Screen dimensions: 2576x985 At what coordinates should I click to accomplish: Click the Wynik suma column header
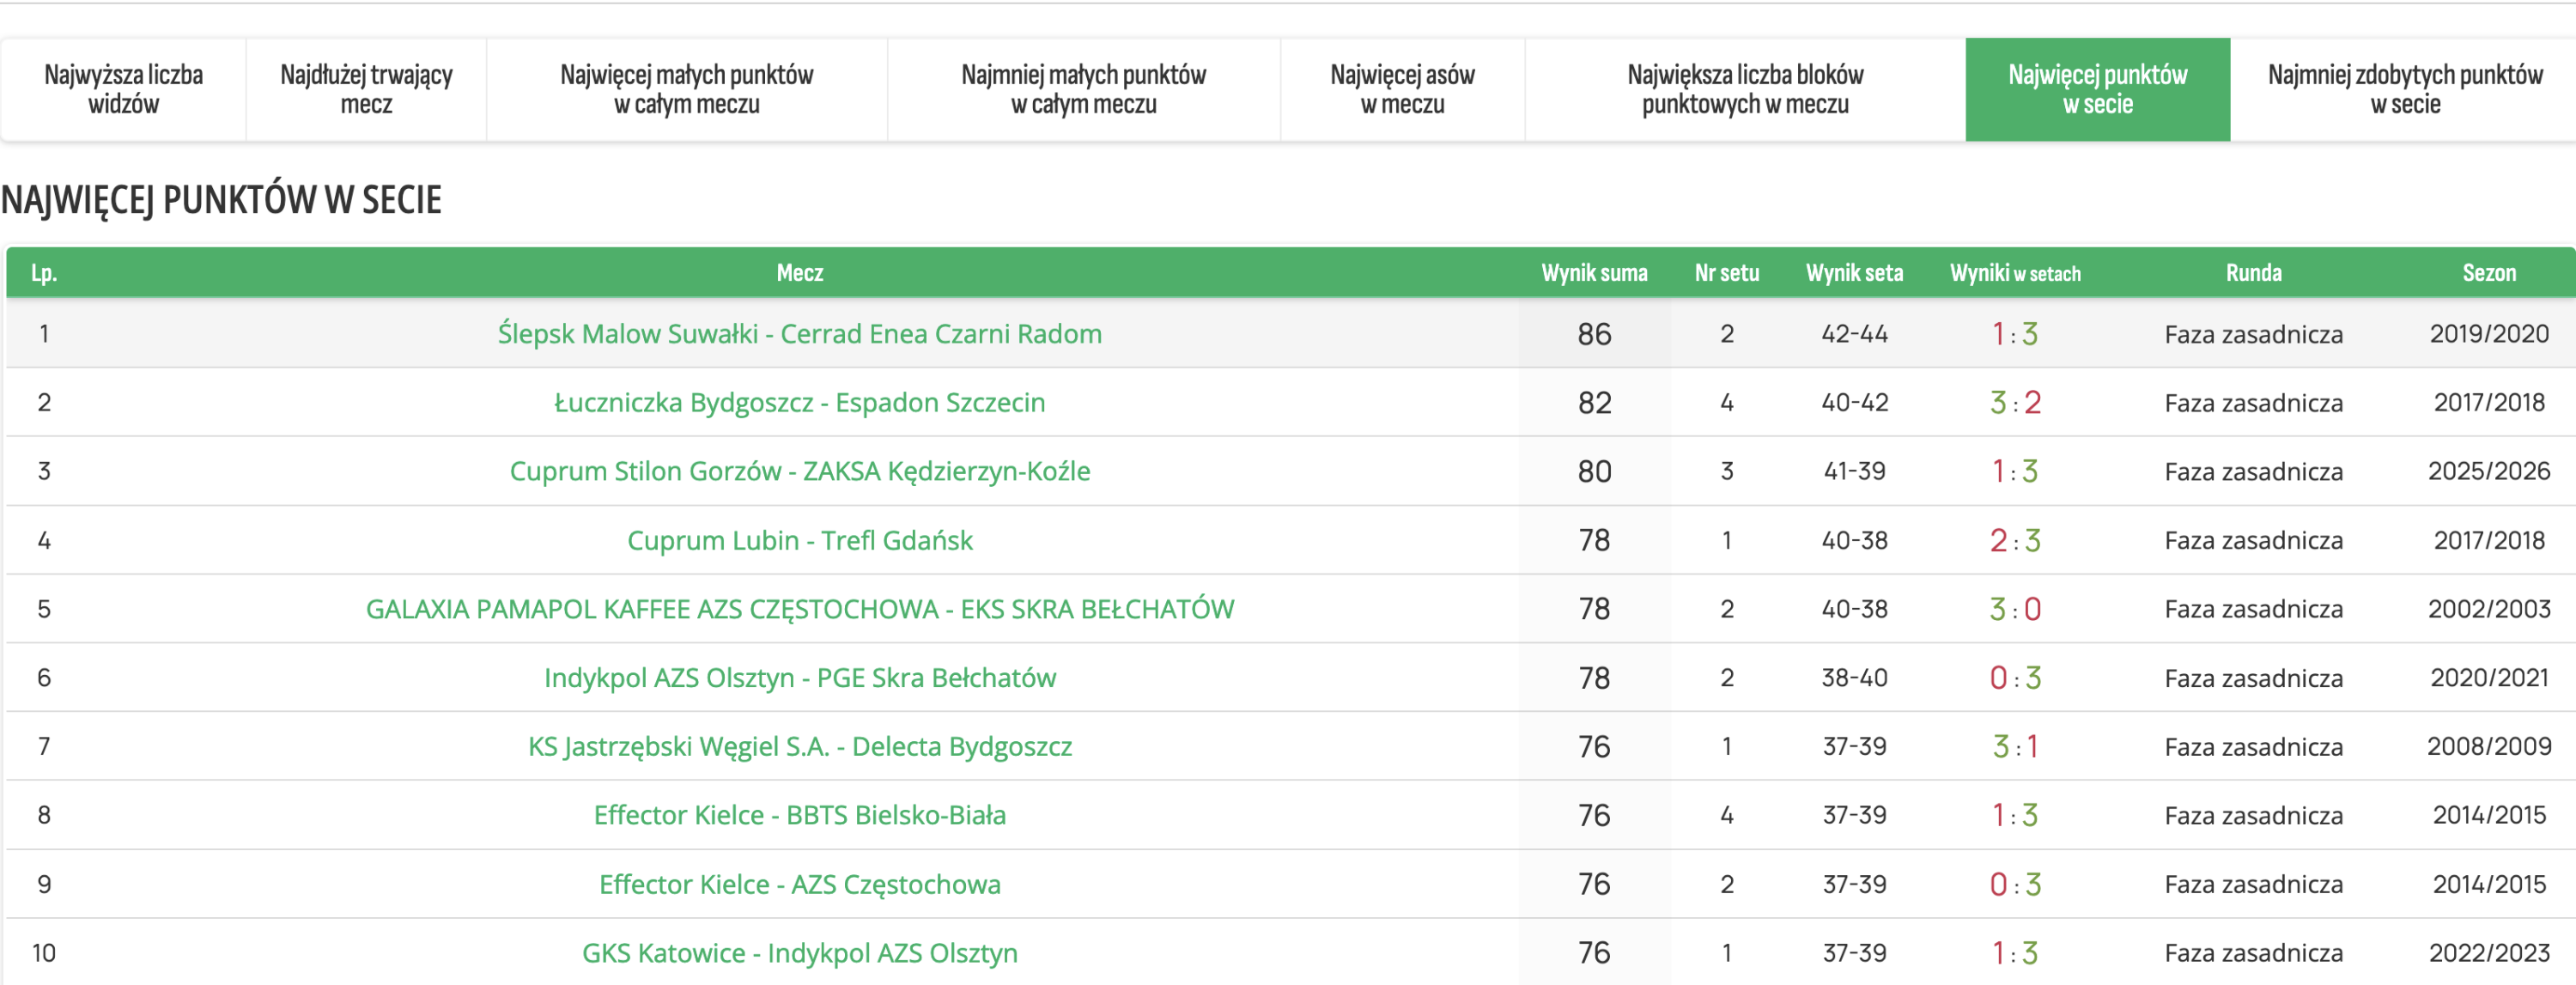(1594, 273)
